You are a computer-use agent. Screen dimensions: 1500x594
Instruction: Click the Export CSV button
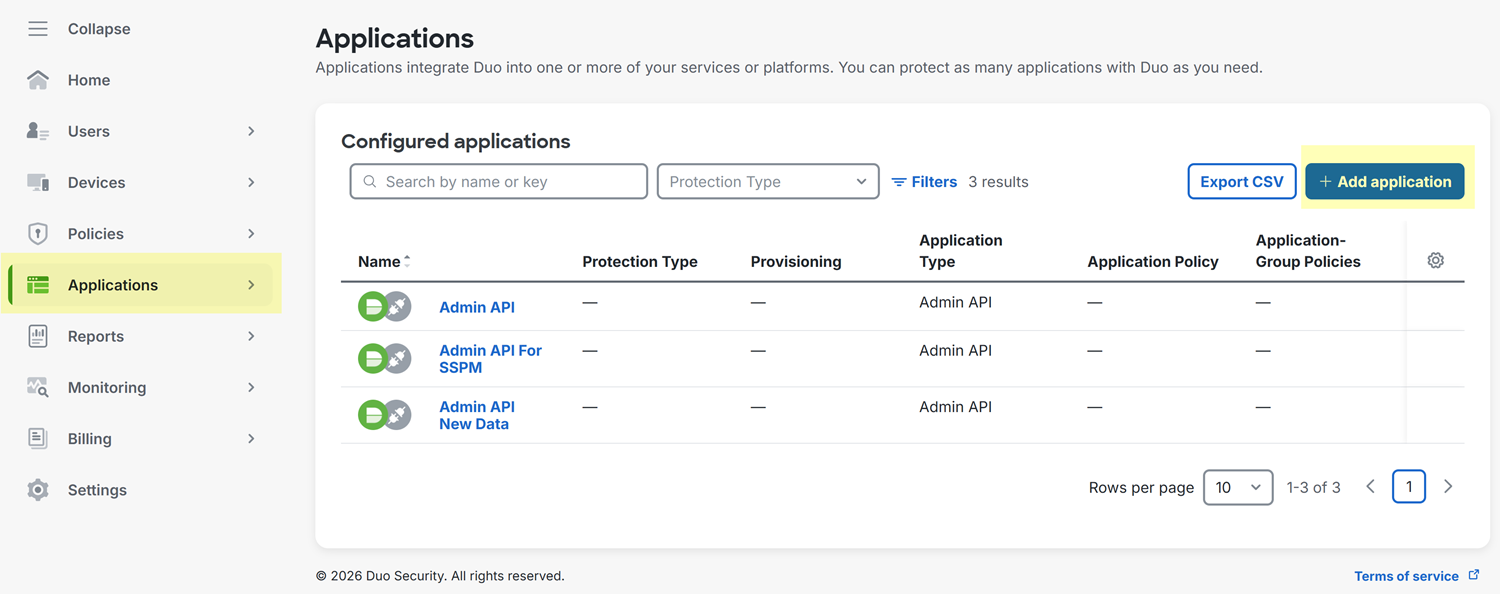pyautogui.click(x=1241, y=182)
